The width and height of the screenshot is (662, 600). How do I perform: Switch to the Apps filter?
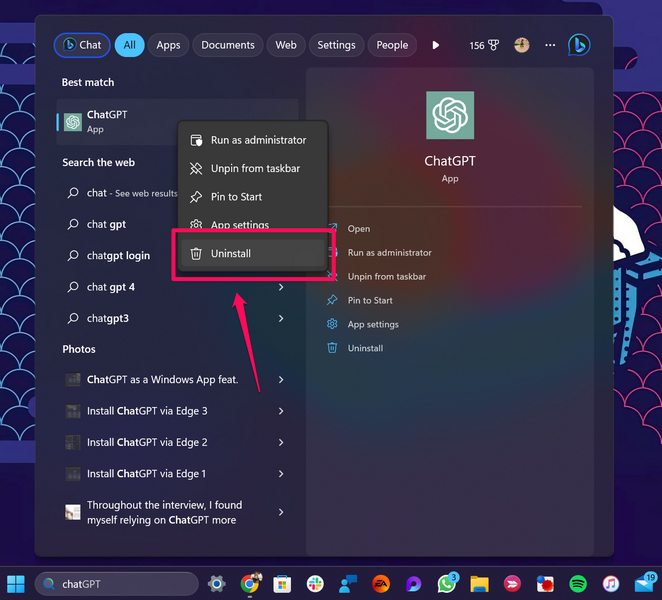168,45
